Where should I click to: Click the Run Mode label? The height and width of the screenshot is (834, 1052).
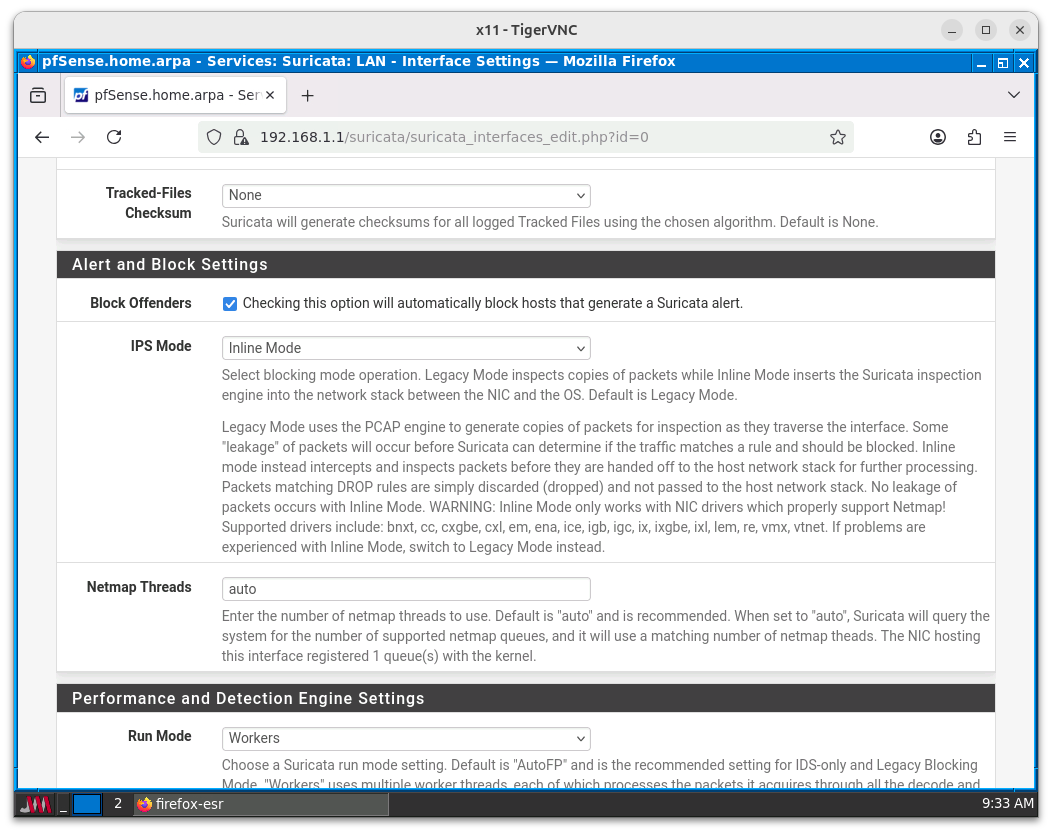point(160,736)
